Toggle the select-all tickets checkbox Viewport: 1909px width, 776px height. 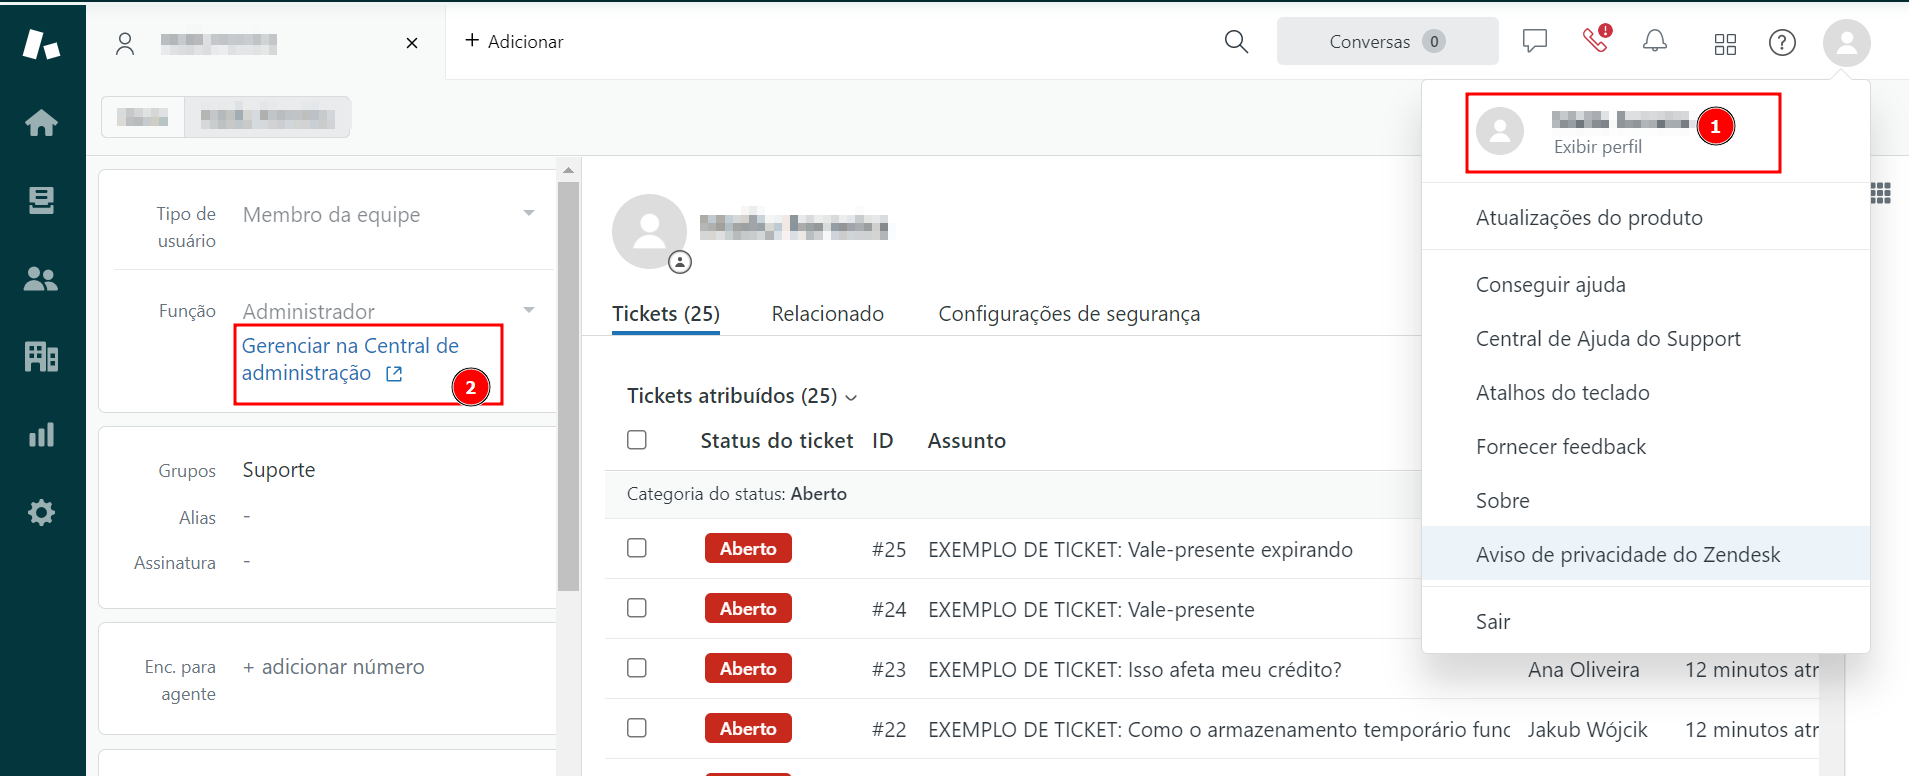click(x=637, y=440)
